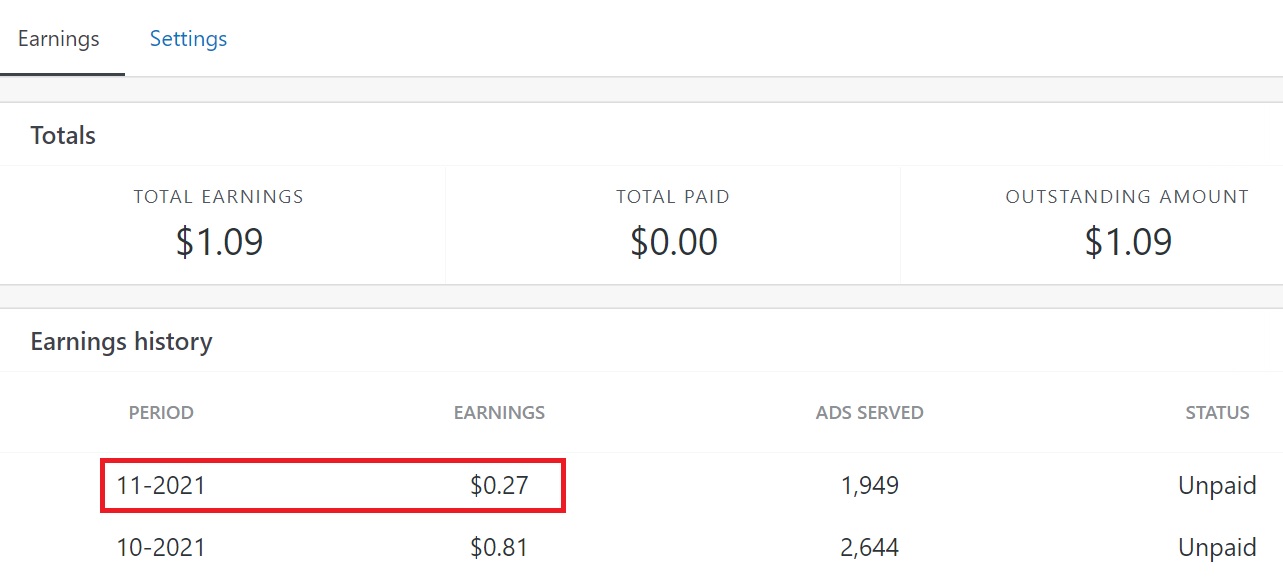Click the ADS SERVED column header

point(869,412)
